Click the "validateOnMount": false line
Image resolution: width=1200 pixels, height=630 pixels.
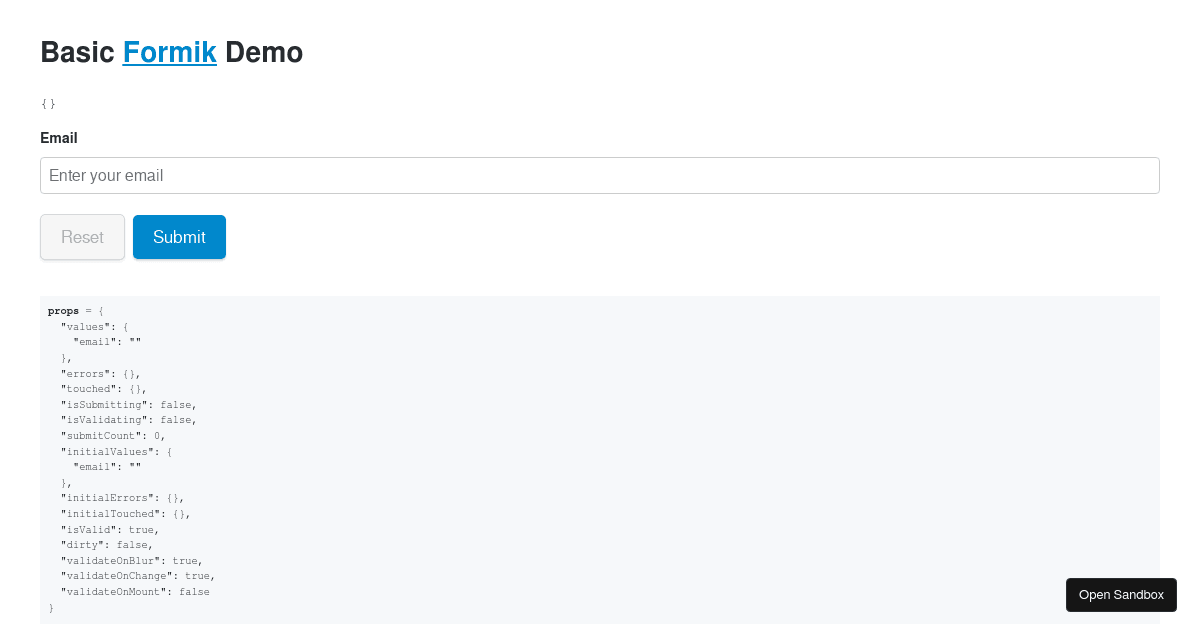click(135, 592)
